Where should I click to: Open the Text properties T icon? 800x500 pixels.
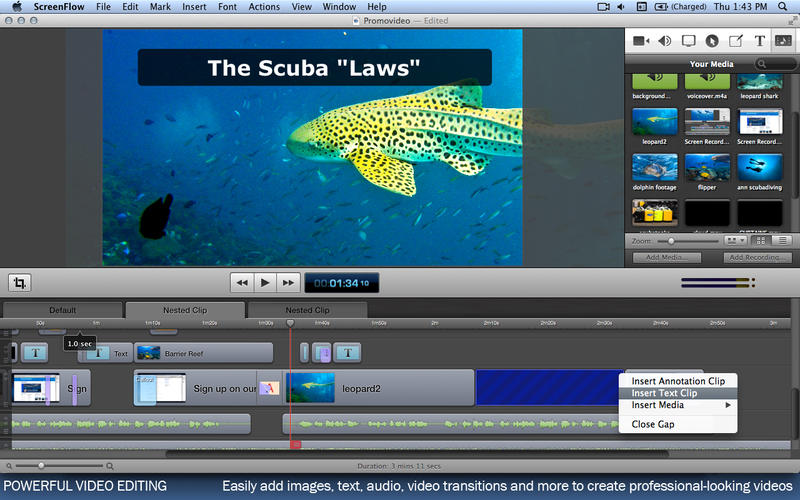760,41
